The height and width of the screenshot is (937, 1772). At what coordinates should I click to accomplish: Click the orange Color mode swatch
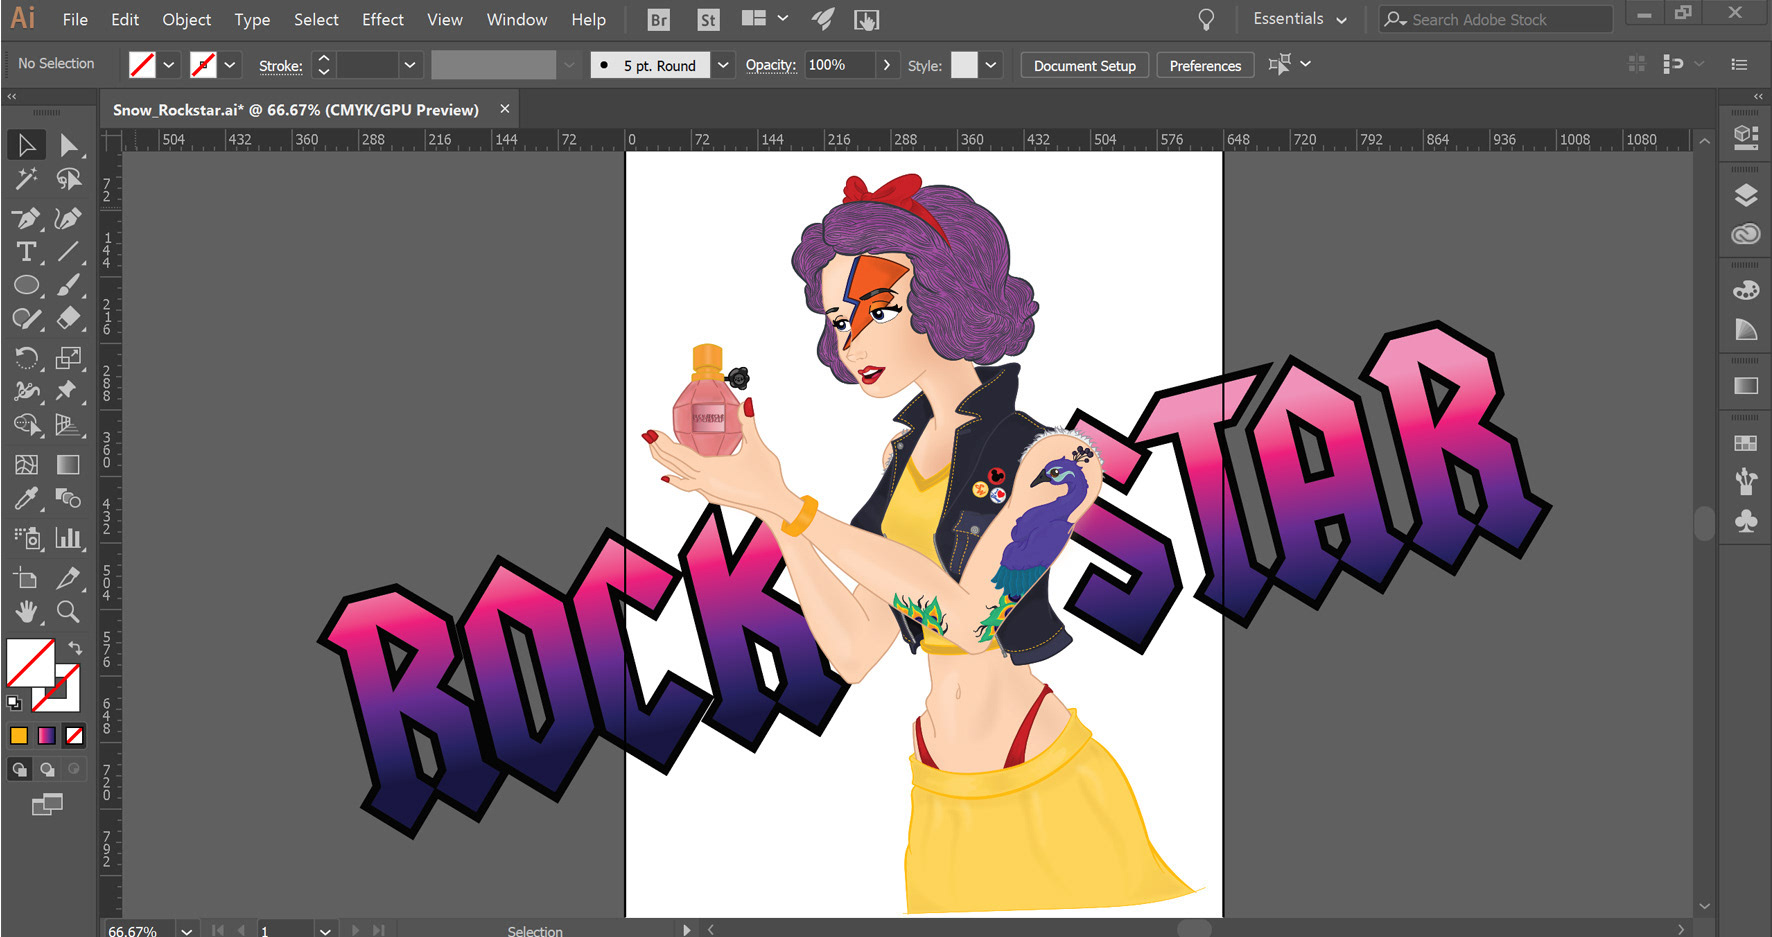click(19, 736)
